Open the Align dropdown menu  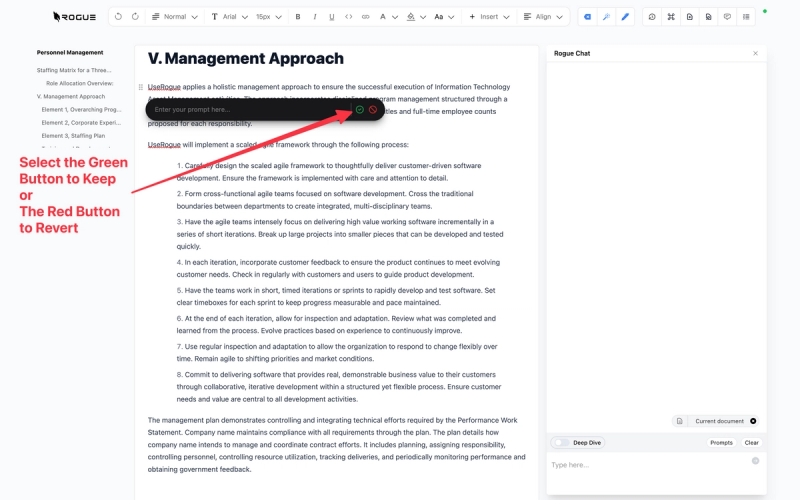543,17
